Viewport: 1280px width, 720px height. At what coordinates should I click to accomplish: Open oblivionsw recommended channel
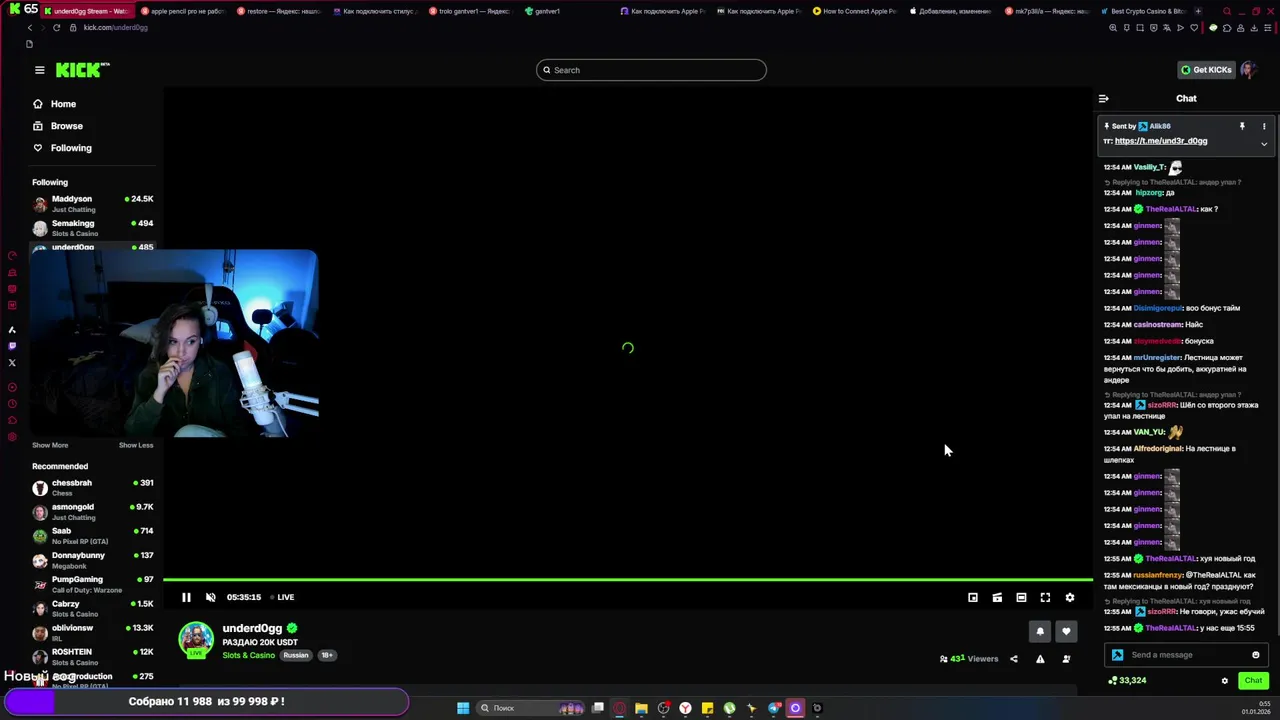tap(92, 632)
